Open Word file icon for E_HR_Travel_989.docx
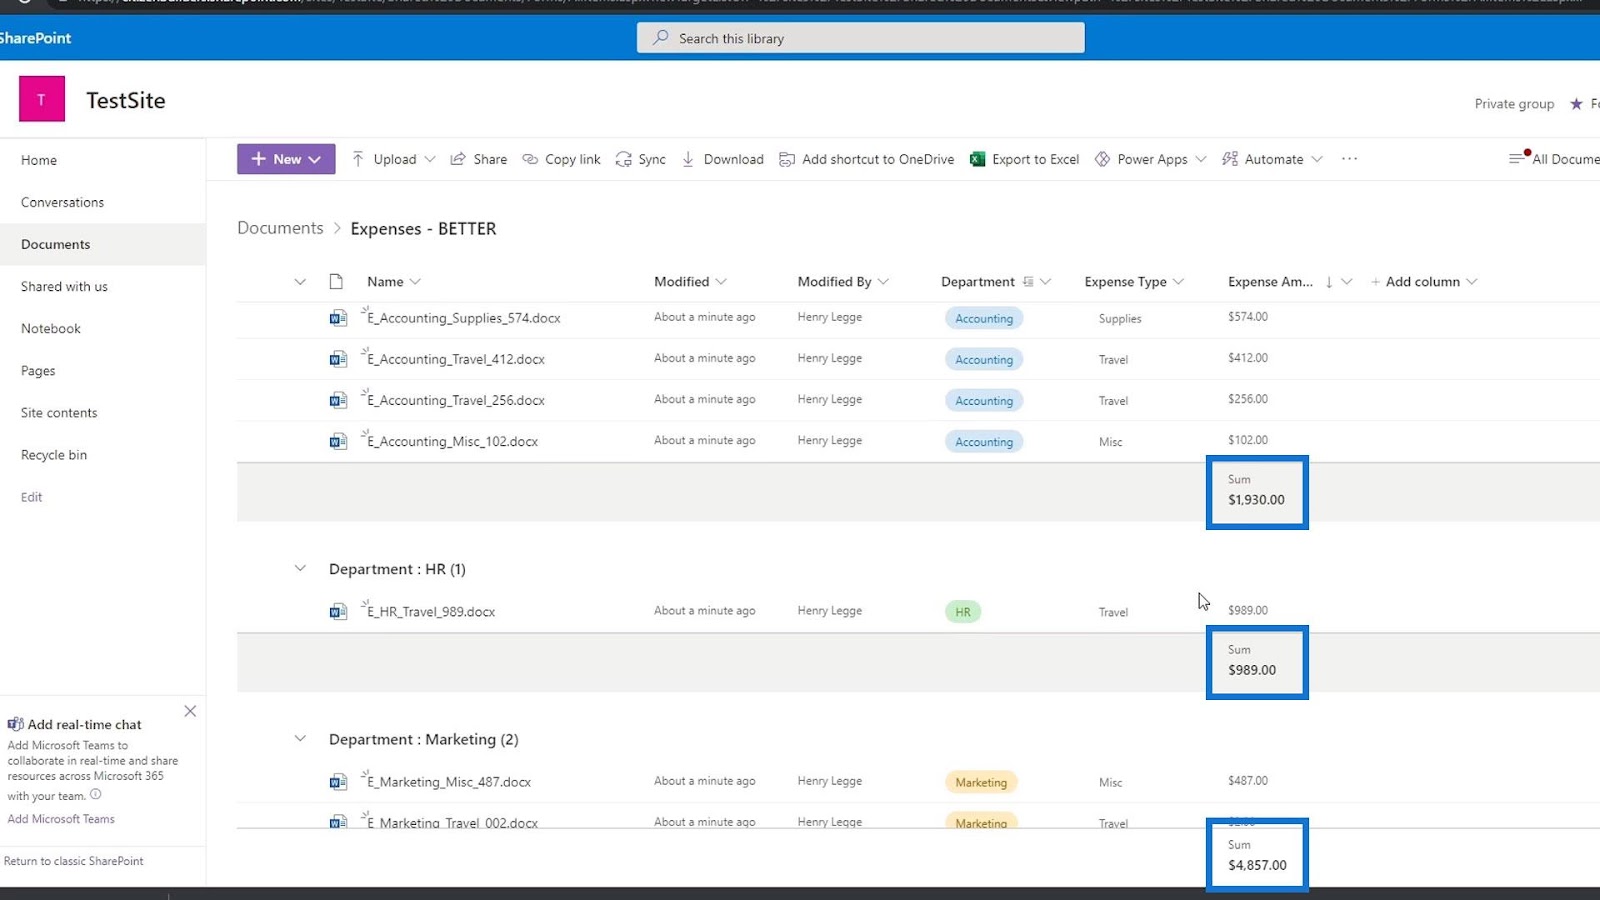The width and height of the screenshot is (1600, 900). 338,611
